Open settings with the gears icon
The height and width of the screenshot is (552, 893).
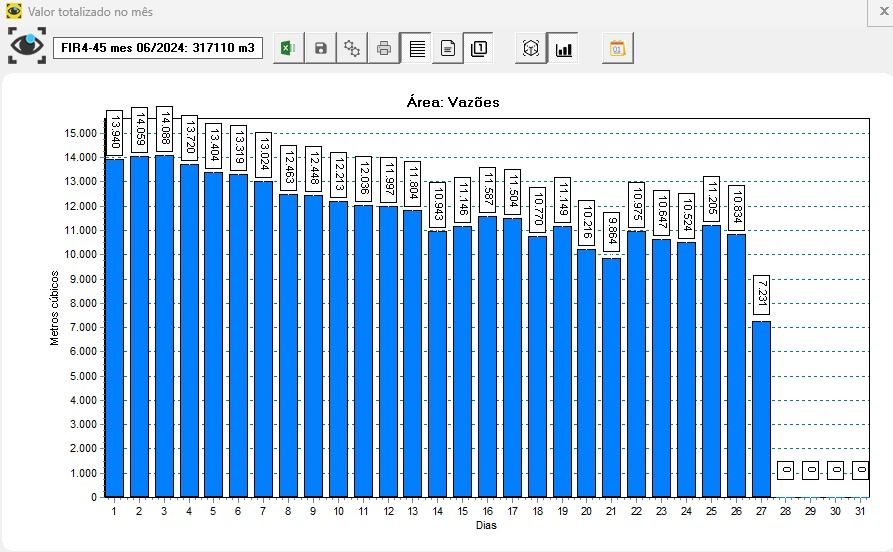[352, 48]
